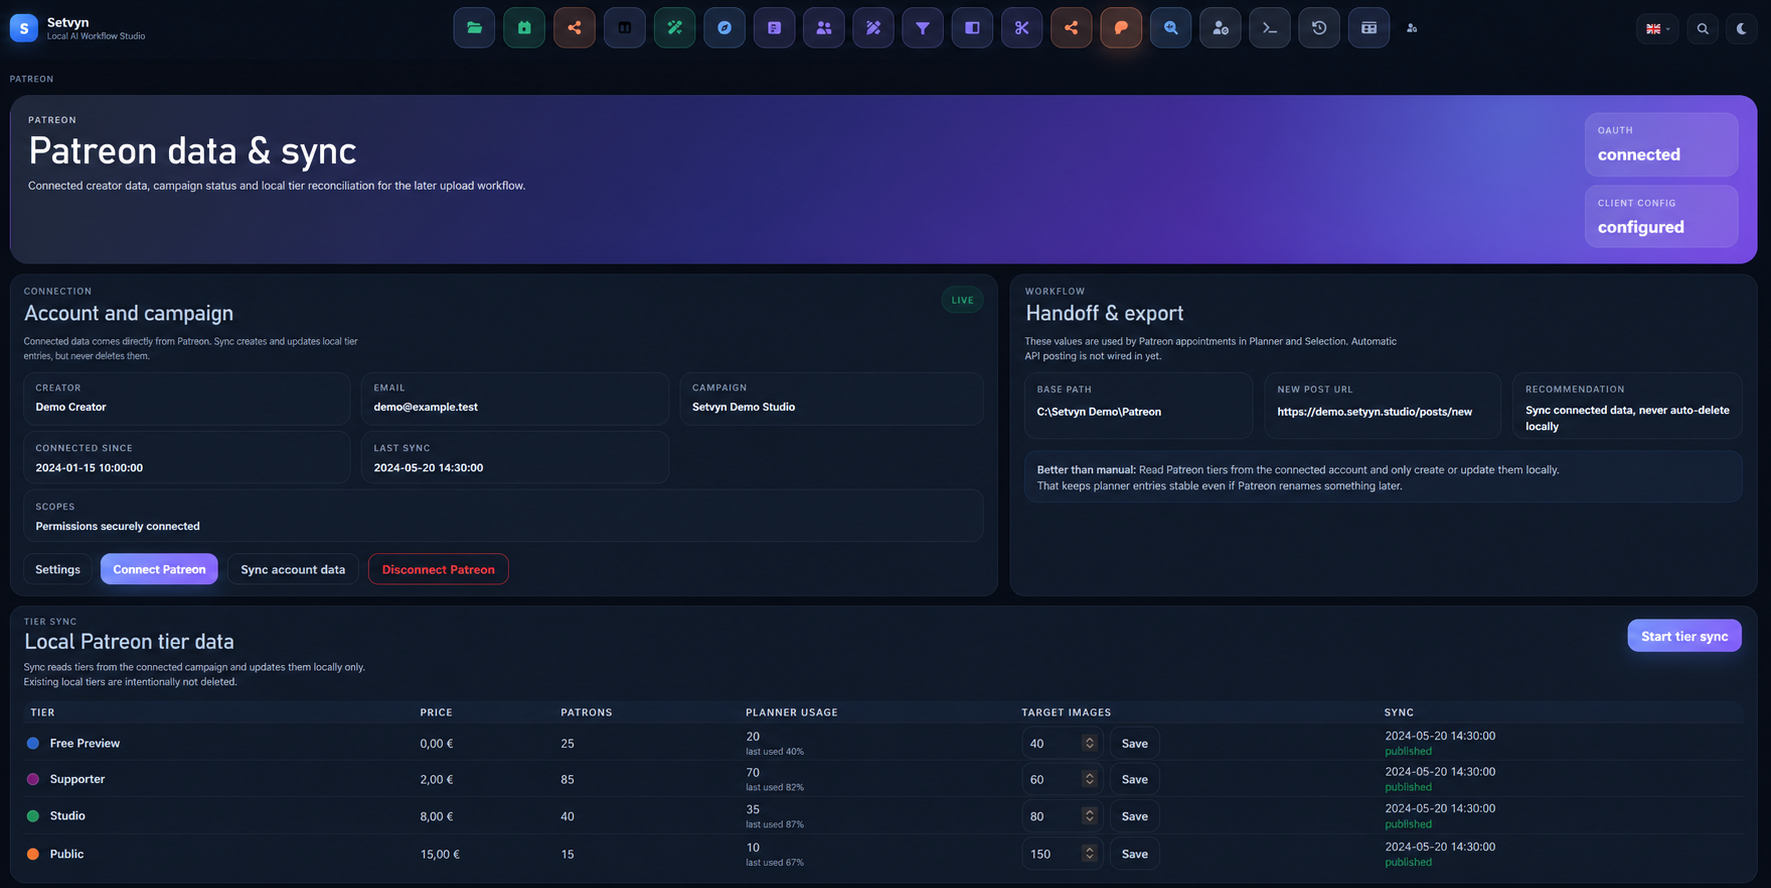Select the green magic wand icon
1771x888 pixels.
click(x=674, y=28)
